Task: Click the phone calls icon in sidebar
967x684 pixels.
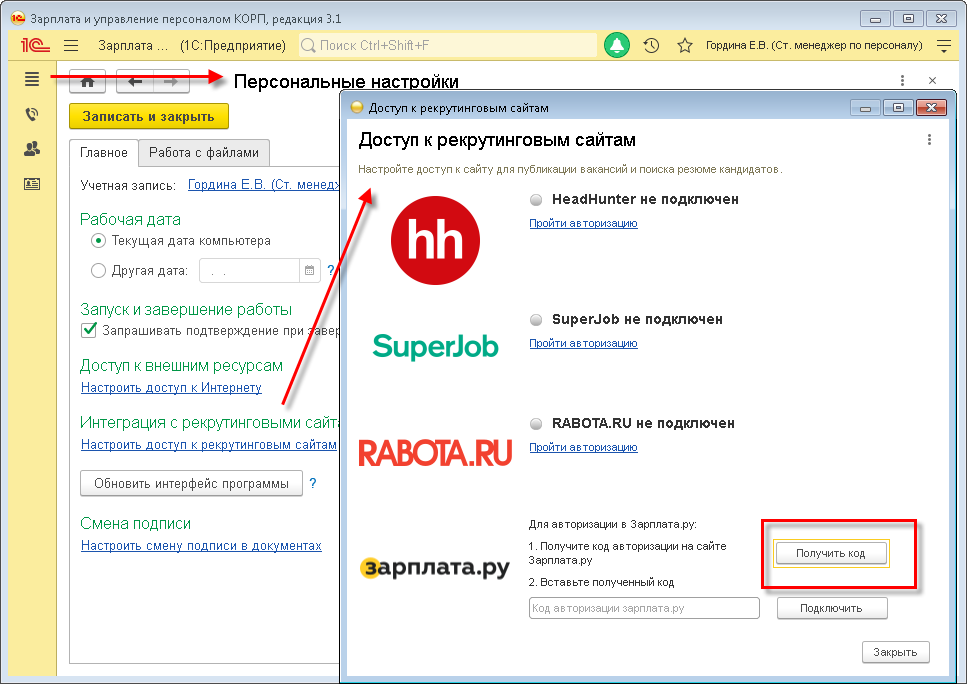Action: pyautogui.click(x=32, y=114)
